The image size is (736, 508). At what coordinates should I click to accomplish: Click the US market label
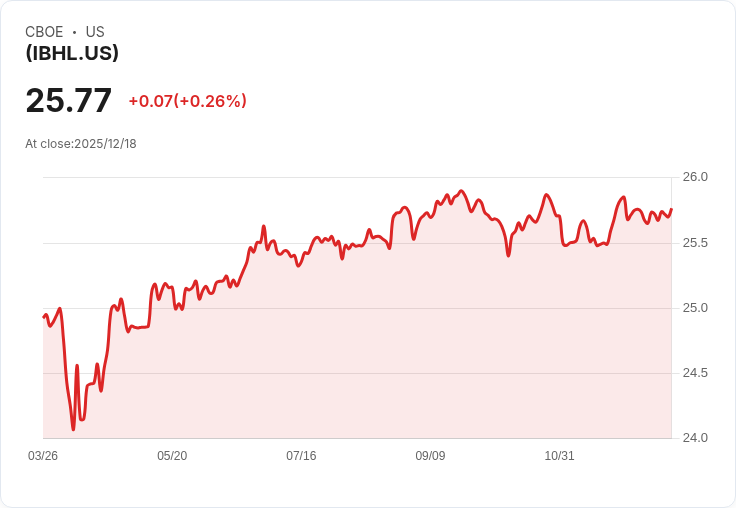[x=95, y=32]
